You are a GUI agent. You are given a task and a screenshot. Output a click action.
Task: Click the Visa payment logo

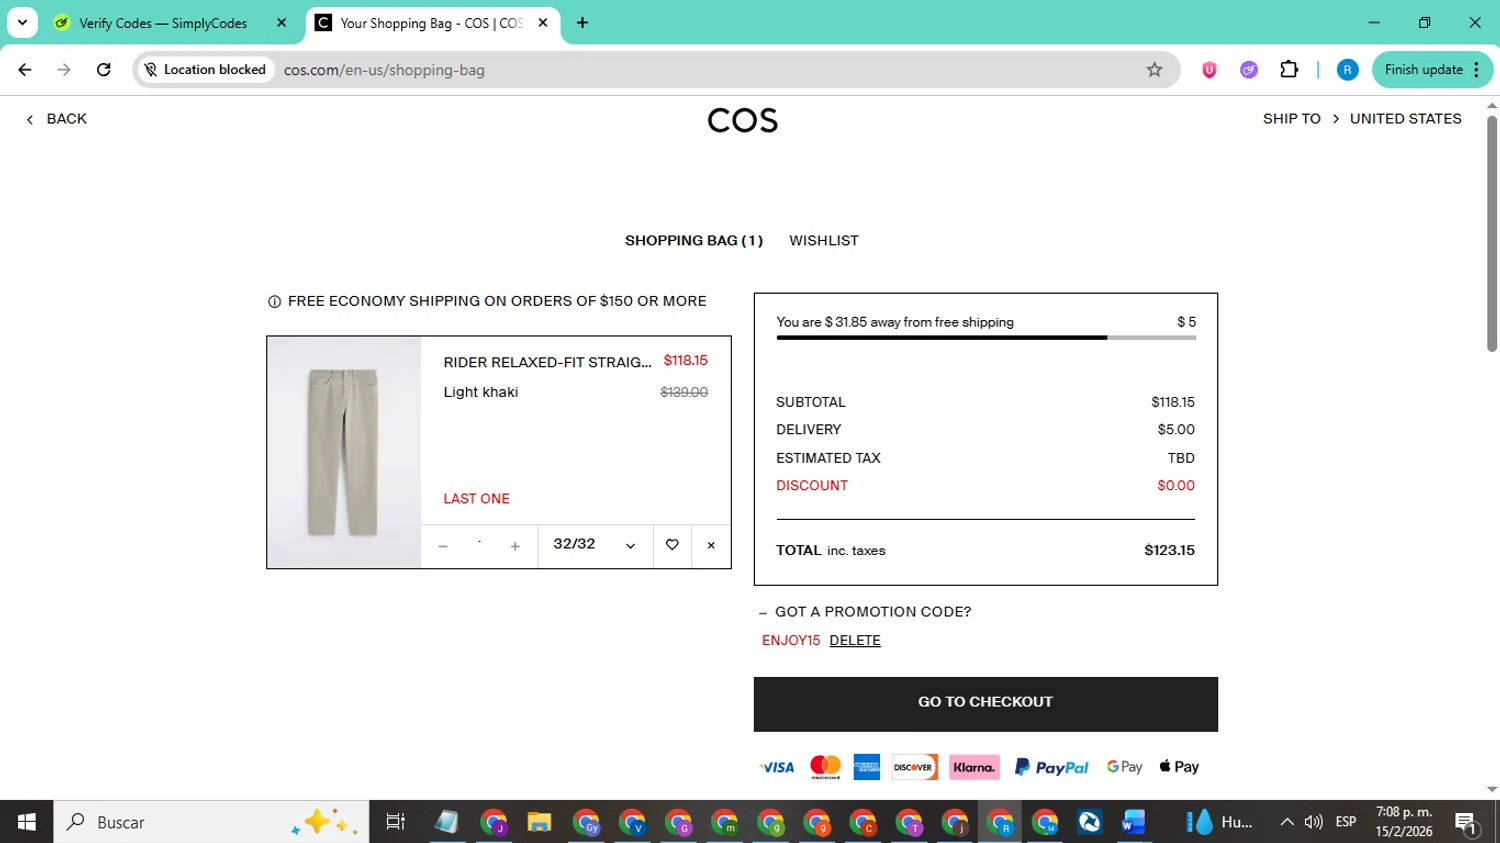(x=777, y=767)
